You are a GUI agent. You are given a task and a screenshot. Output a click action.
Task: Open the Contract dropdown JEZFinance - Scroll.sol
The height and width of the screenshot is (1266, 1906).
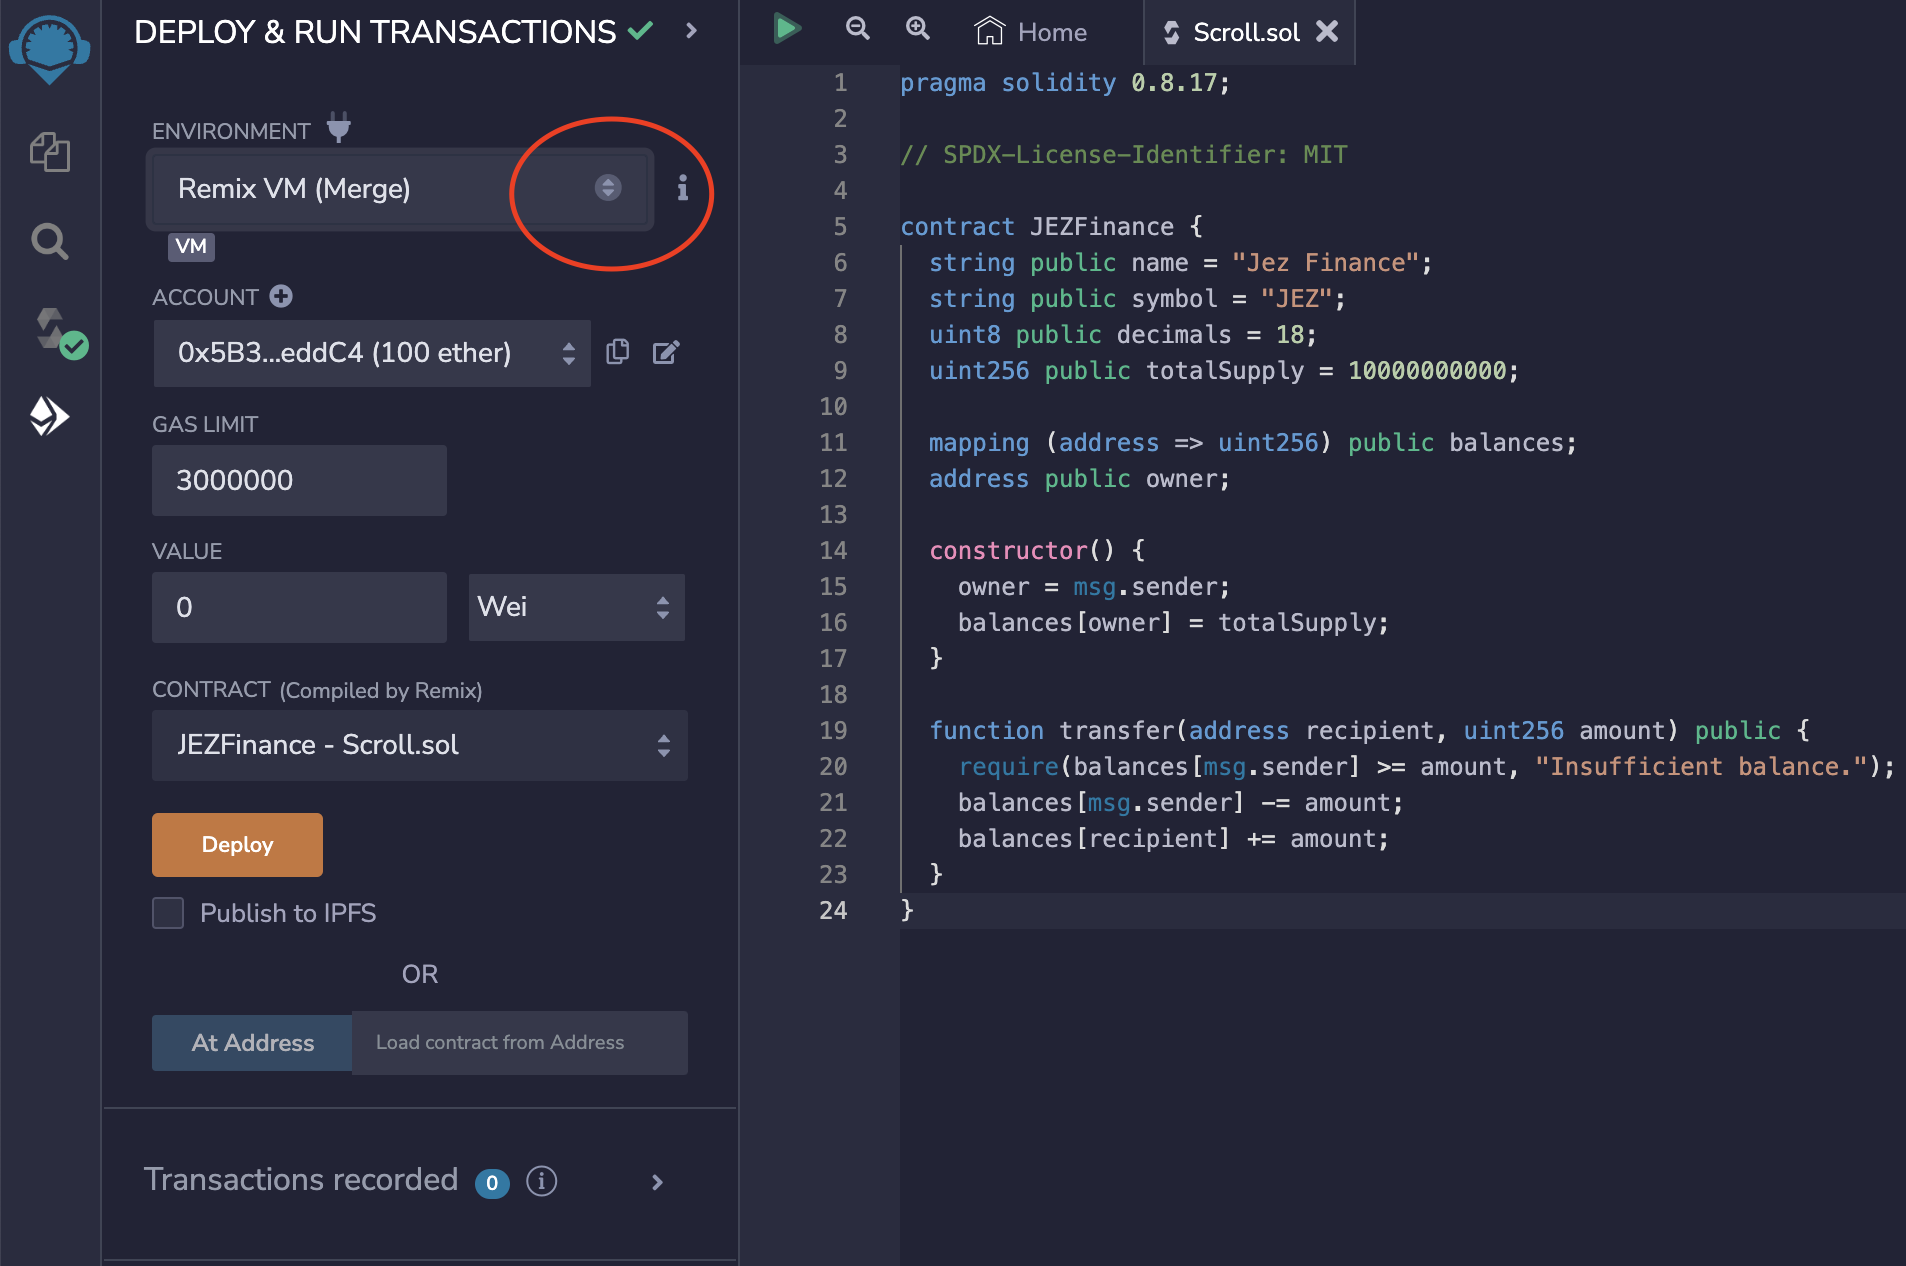coord(419,745)
